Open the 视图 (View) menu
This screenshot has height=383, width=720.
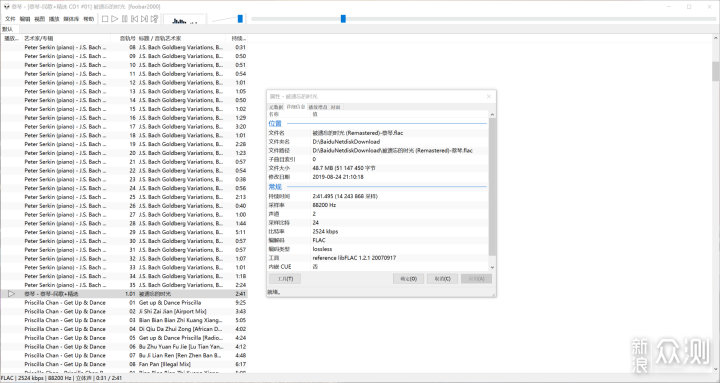pyautogui.click(x=39, y=19)
